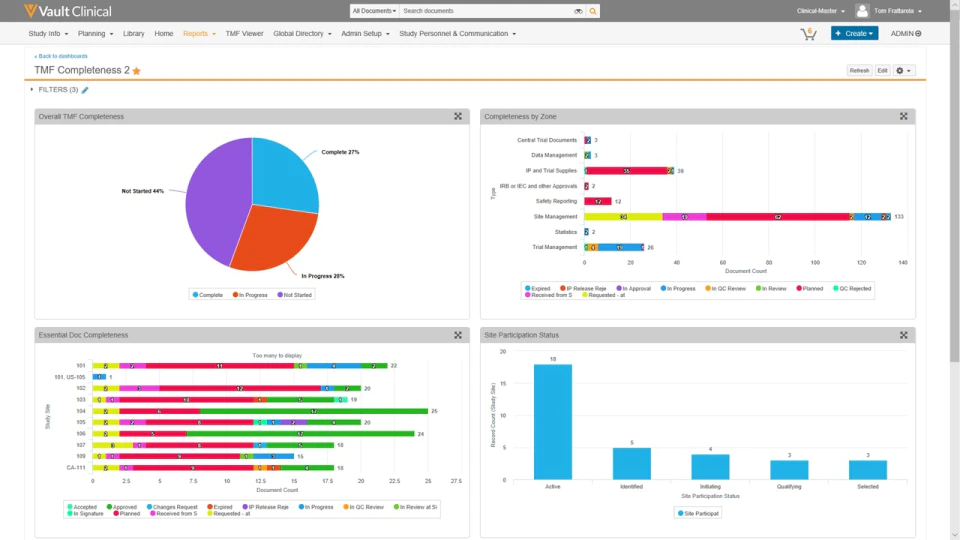Click the pencil icon to edit filters
This screenshot has width=960, height=540.
(85, 90)
